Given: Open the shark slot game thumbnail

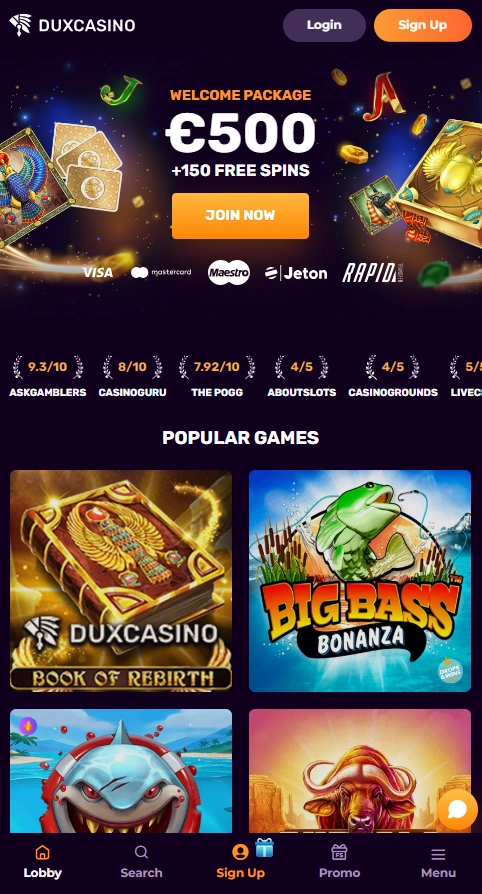Looking at the screenshot, I should 121,770.
